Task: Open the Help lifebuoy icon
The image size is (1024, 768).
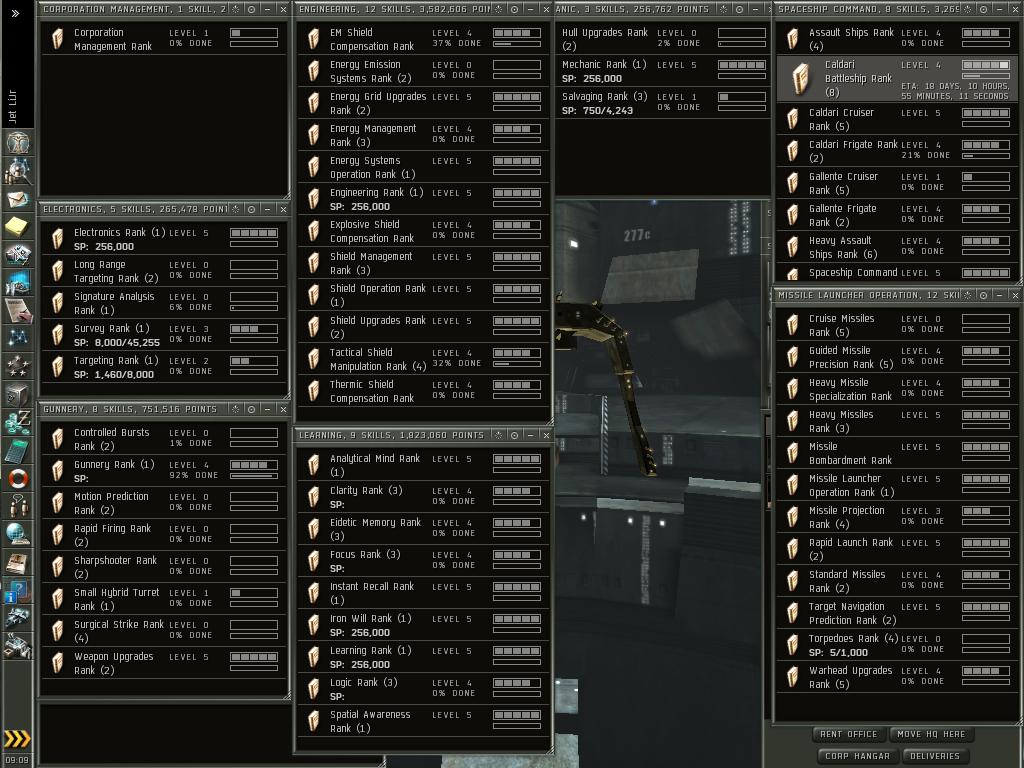Action: pos(18,478)
